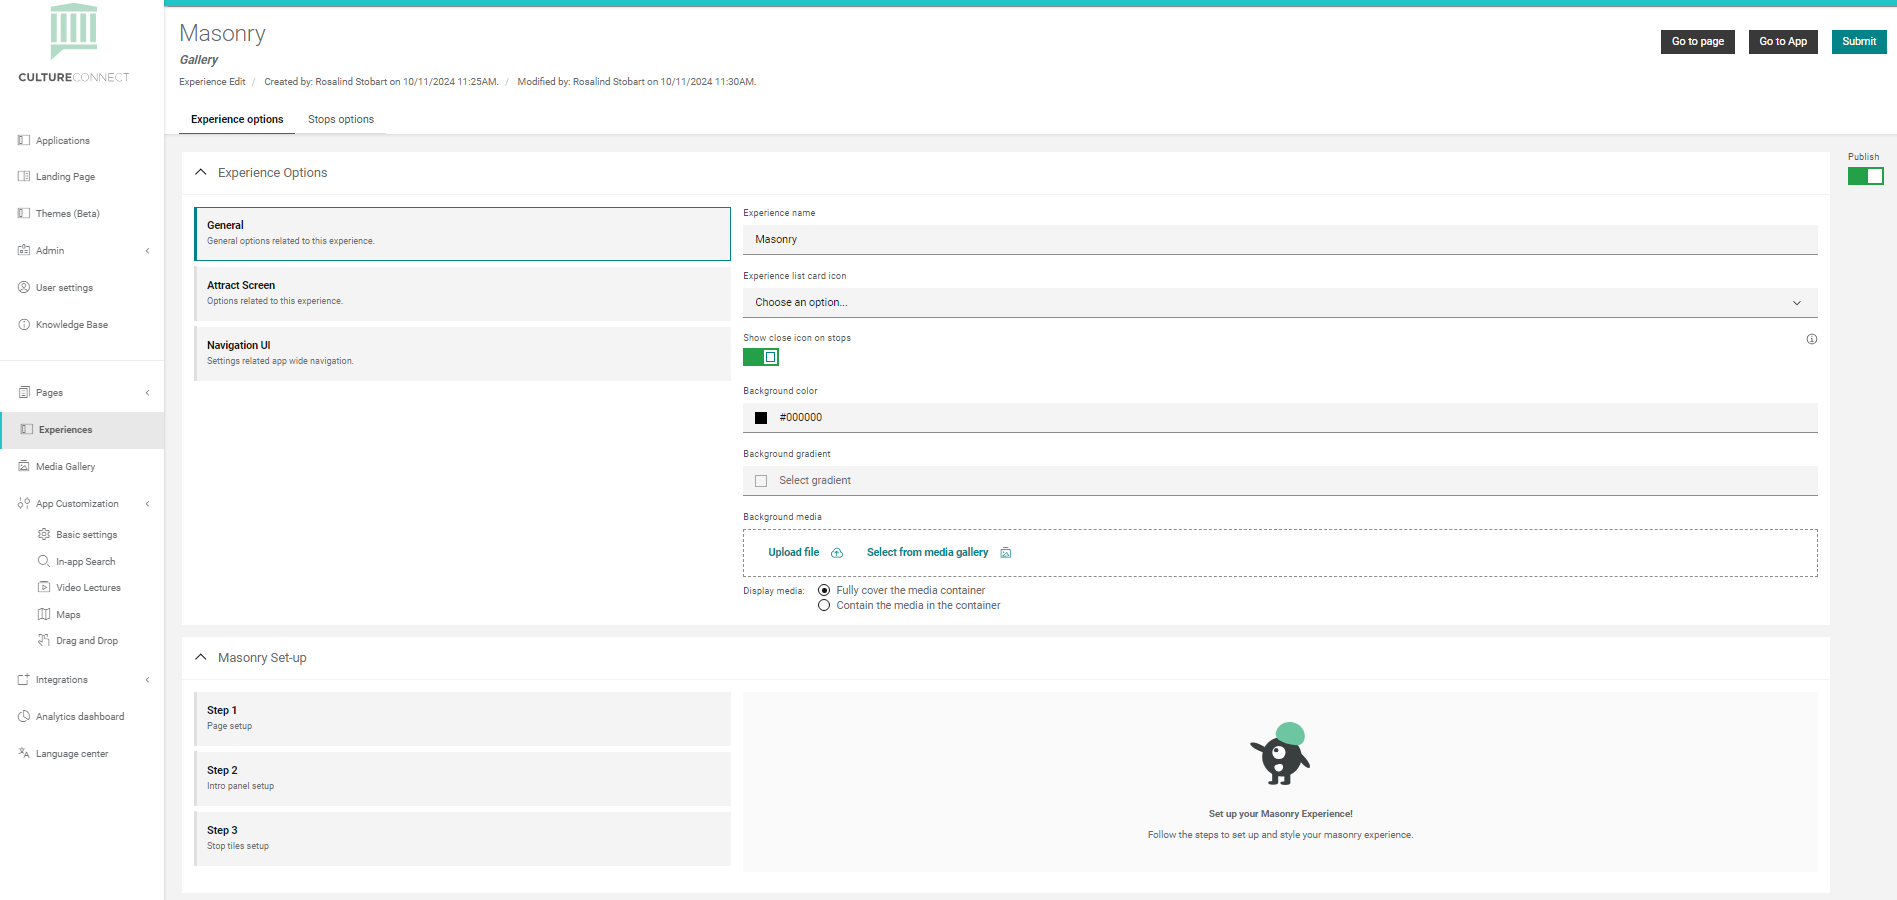Click the Select gradient field

[1280, 481]
